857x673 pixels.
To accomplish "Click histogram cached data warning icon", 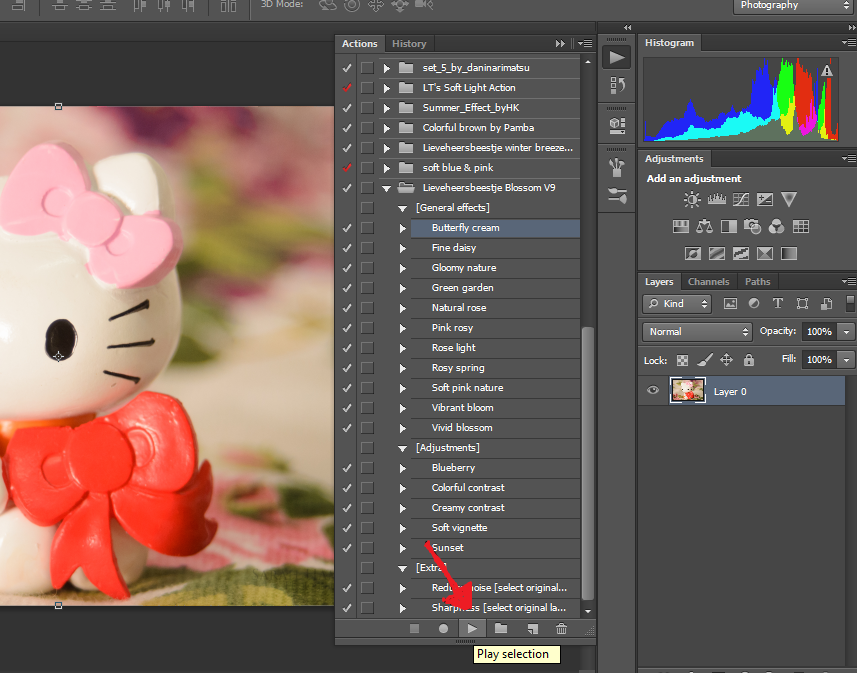I will (x=827, y=70).
